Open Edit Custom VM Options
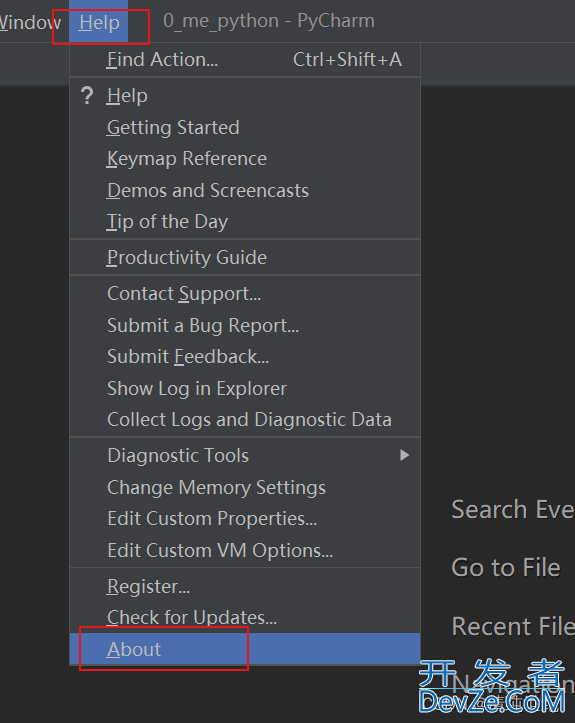The height and width of the screenshot is (723, 575). pos(245,551)
